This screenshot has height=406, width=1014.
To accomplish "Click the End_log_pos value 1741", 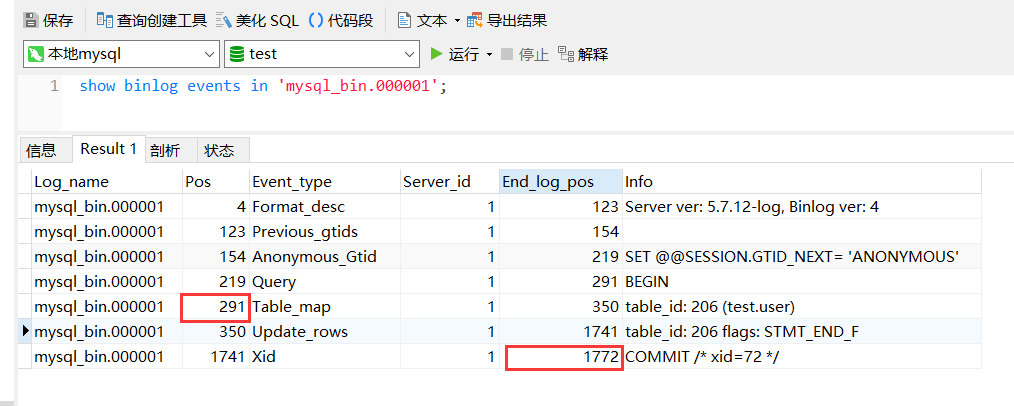I will click(x=561, y=332).
